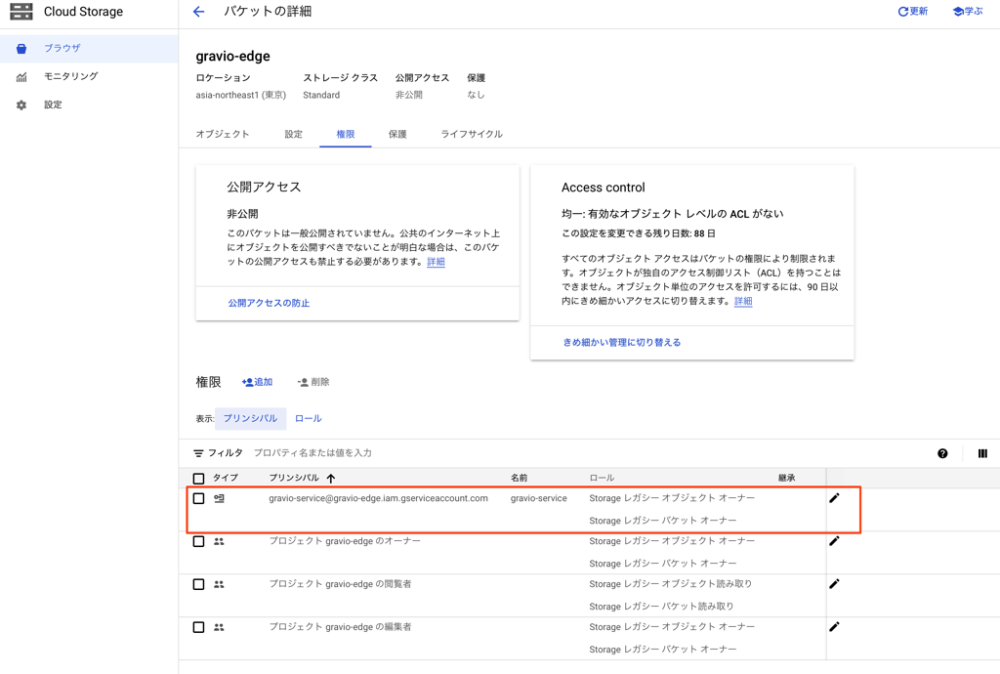1000x674 pixels.
Task: Click プロジェクト gravio-edge のオーナー text
Action: (x=344, y=541)
